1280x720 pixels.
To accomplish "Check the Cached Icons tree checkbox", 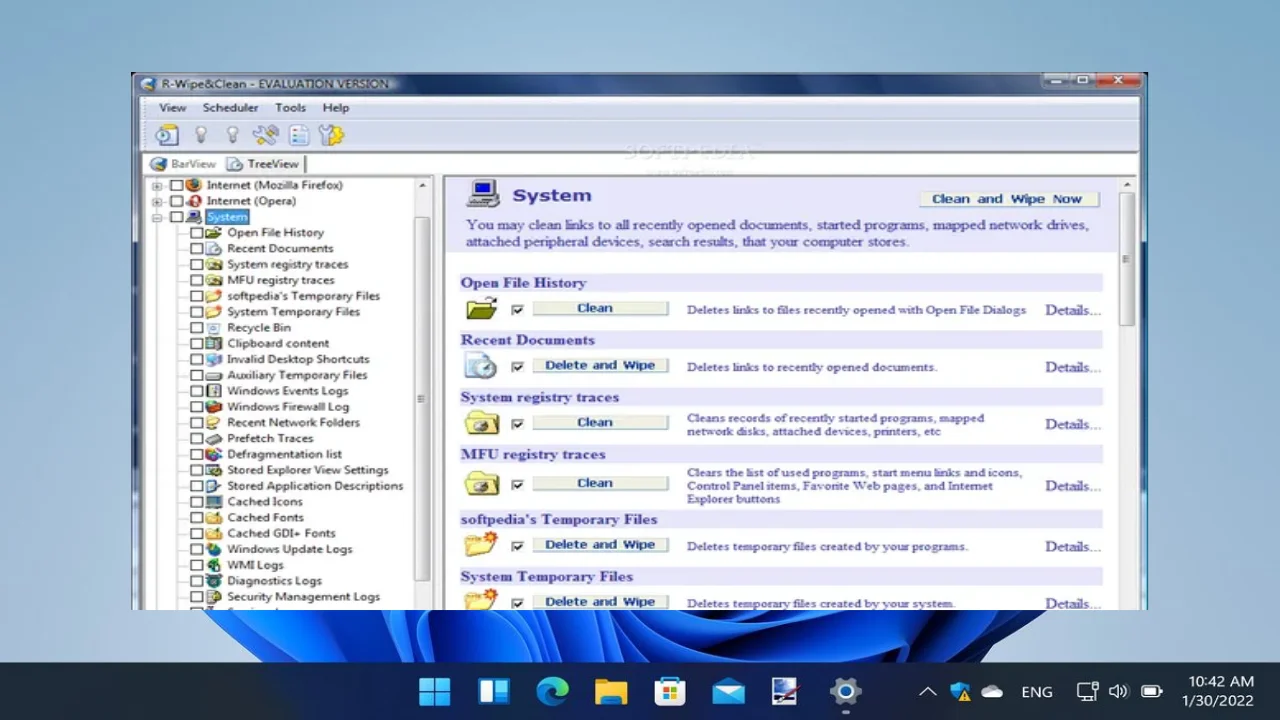I will click(197, 502).
